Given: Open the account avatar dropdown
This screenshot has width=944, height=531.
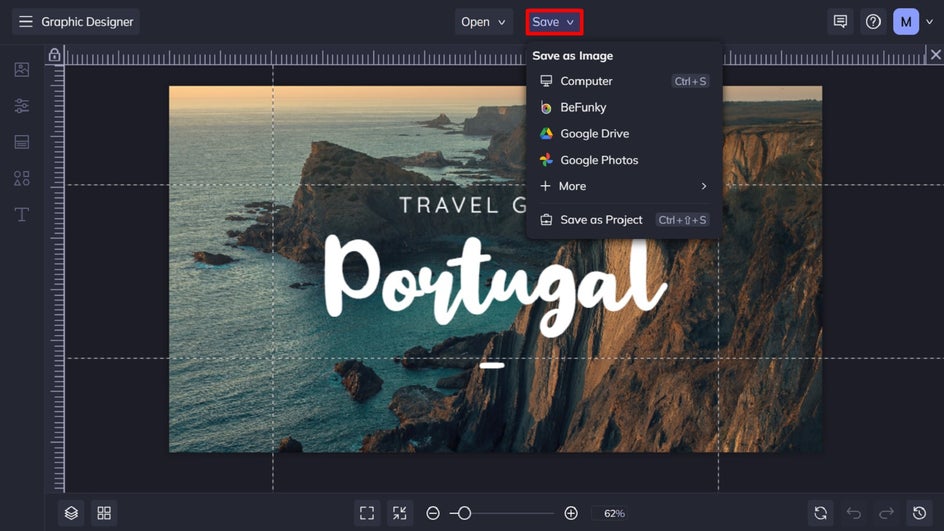Looking at the screenshot, I should click(x=913, y=22).
